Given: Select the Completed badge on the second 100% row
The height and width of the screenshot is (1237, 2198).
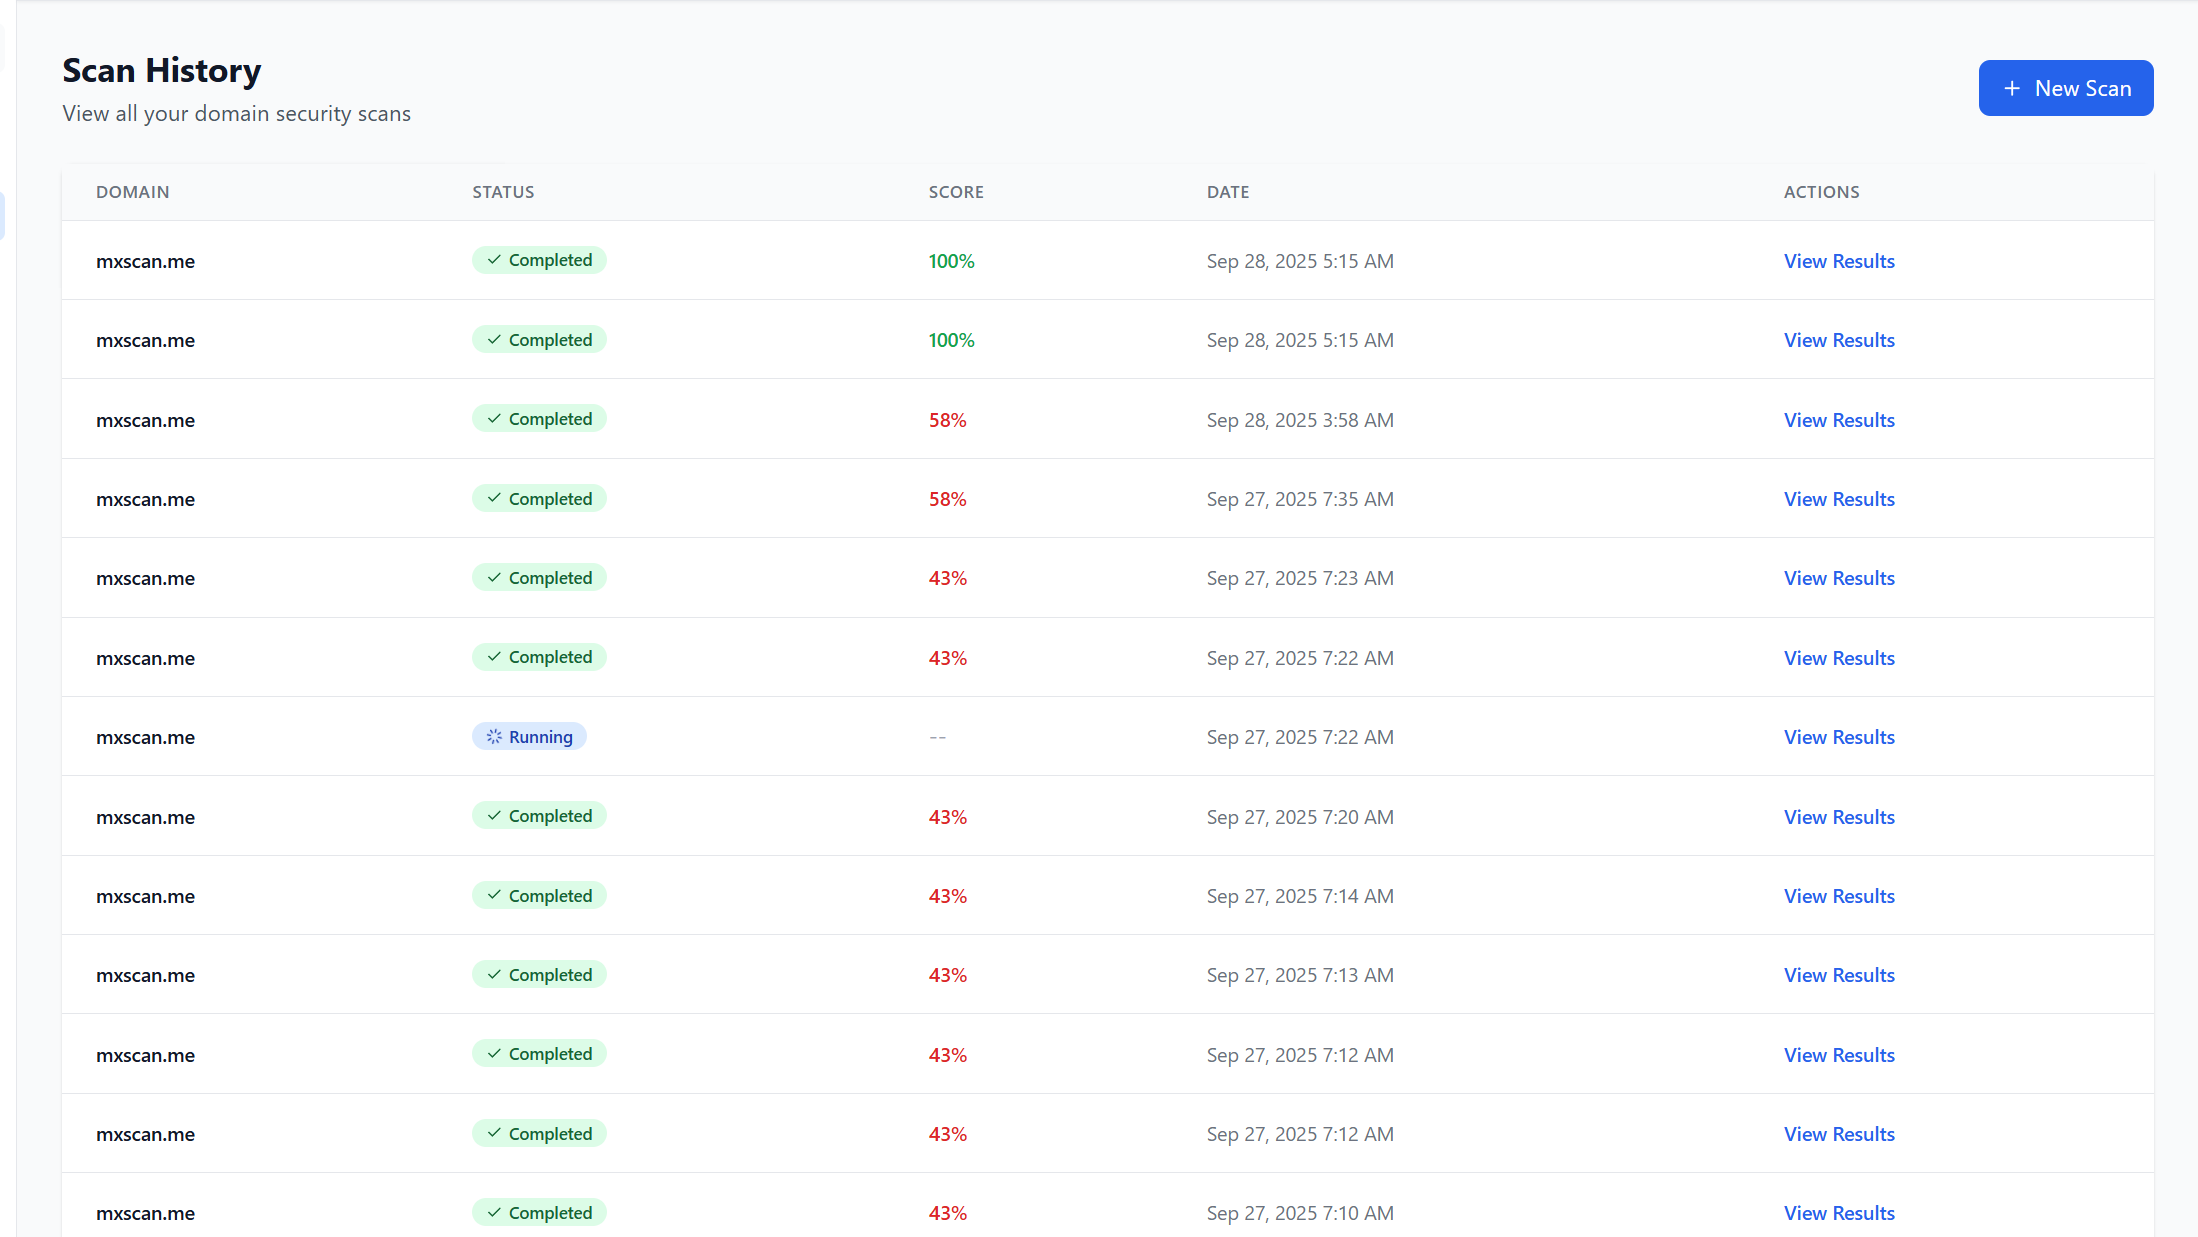Looking at the screenshot, I should [539, 339].
